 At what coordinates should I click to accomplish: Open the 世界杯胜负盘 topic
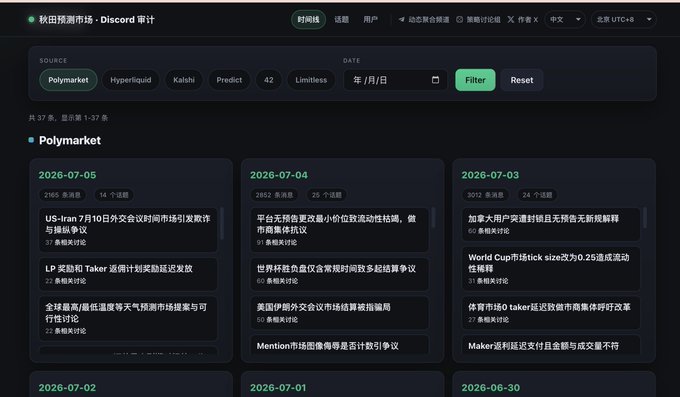pos(340,274)
